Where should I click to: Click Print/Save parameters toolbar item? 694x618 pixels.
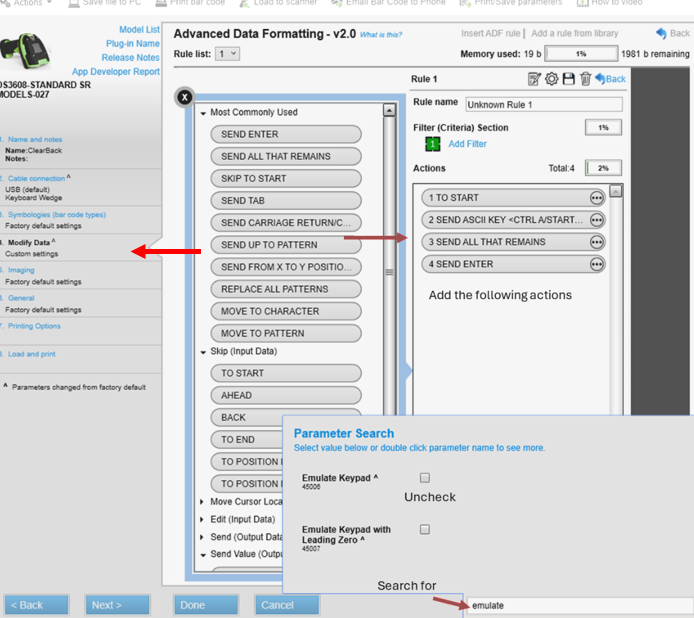(x=510, y=3)
